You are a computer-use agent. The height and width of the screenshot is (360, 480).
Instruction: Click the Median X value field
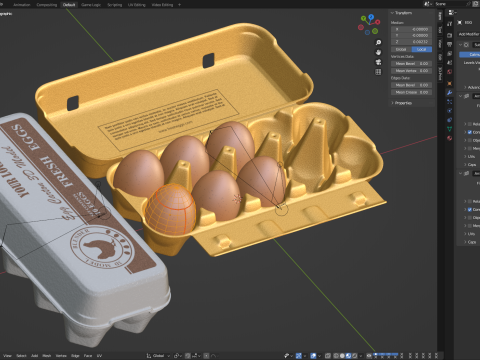coord(411,29)
